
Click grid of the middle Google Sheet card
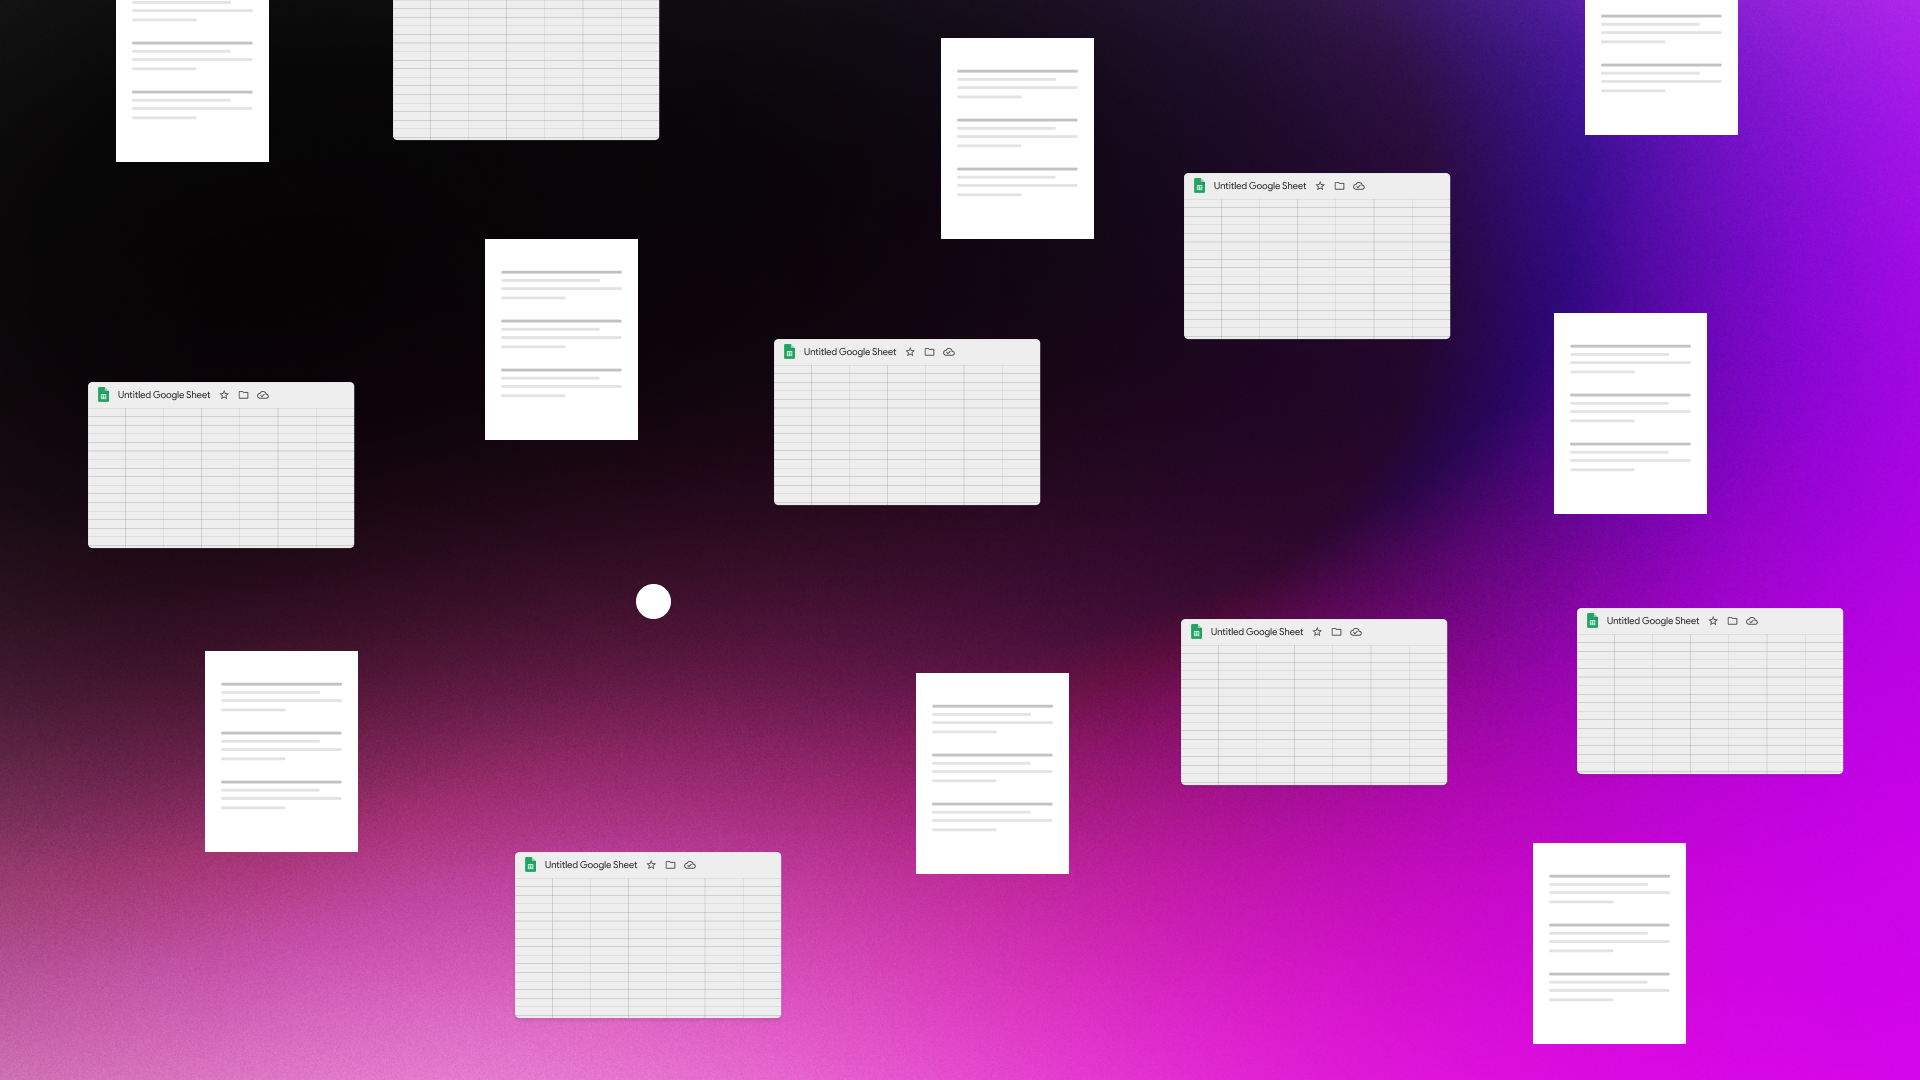tap(907, 433)
